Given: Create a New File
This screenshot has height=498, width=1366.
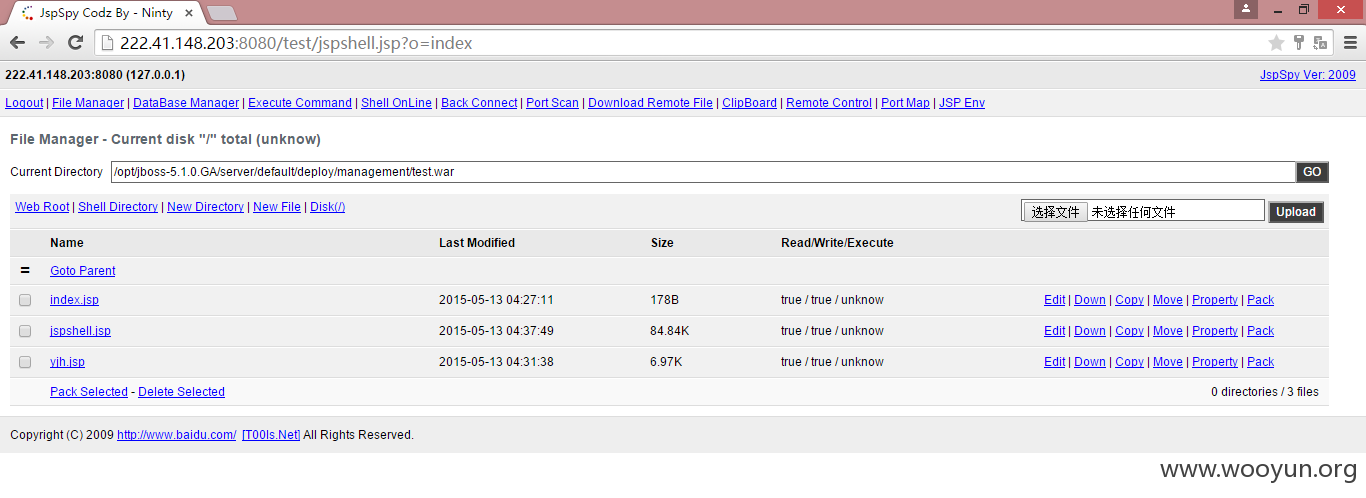Looking at the screenshot, I should click(277, 207).
